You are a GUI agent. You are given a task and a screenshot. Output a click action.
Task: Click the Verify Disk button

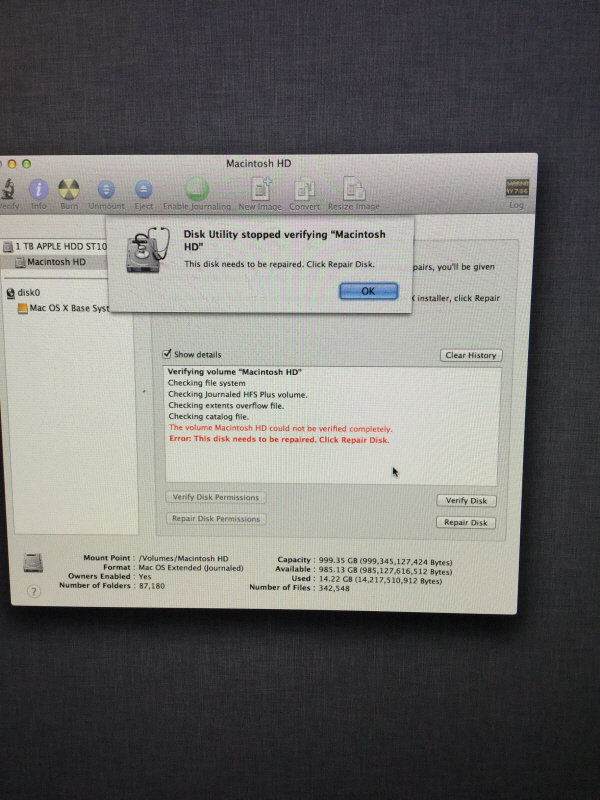[x=466, y=501]
